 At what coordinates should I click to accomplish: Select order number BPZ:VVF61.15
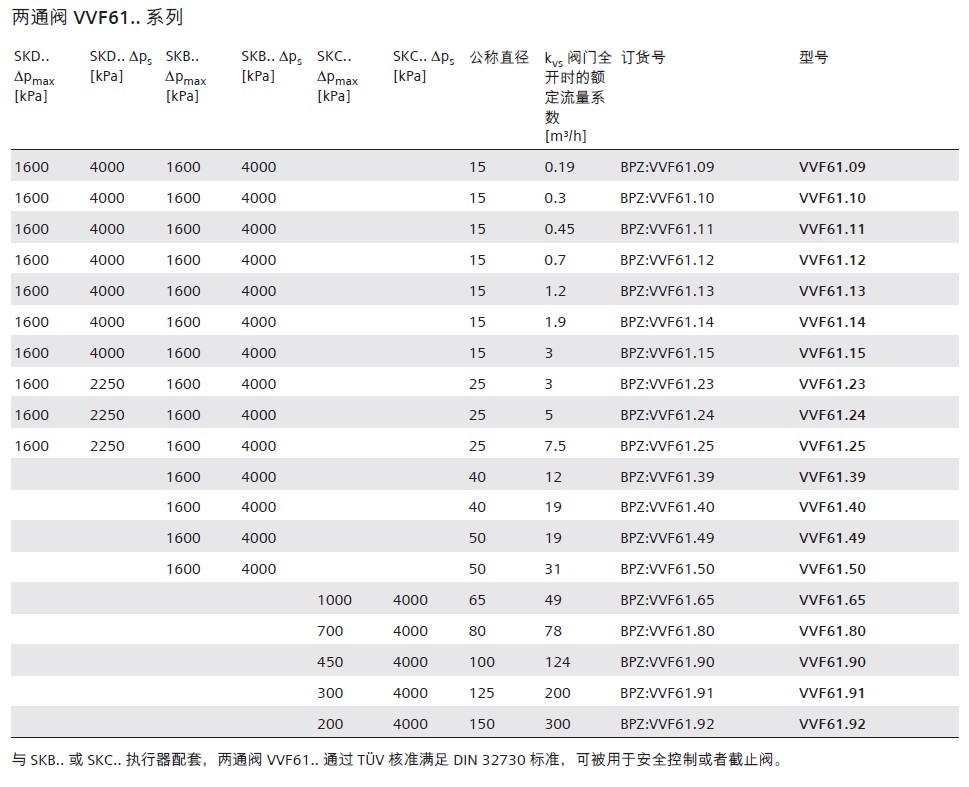[667, 352]
